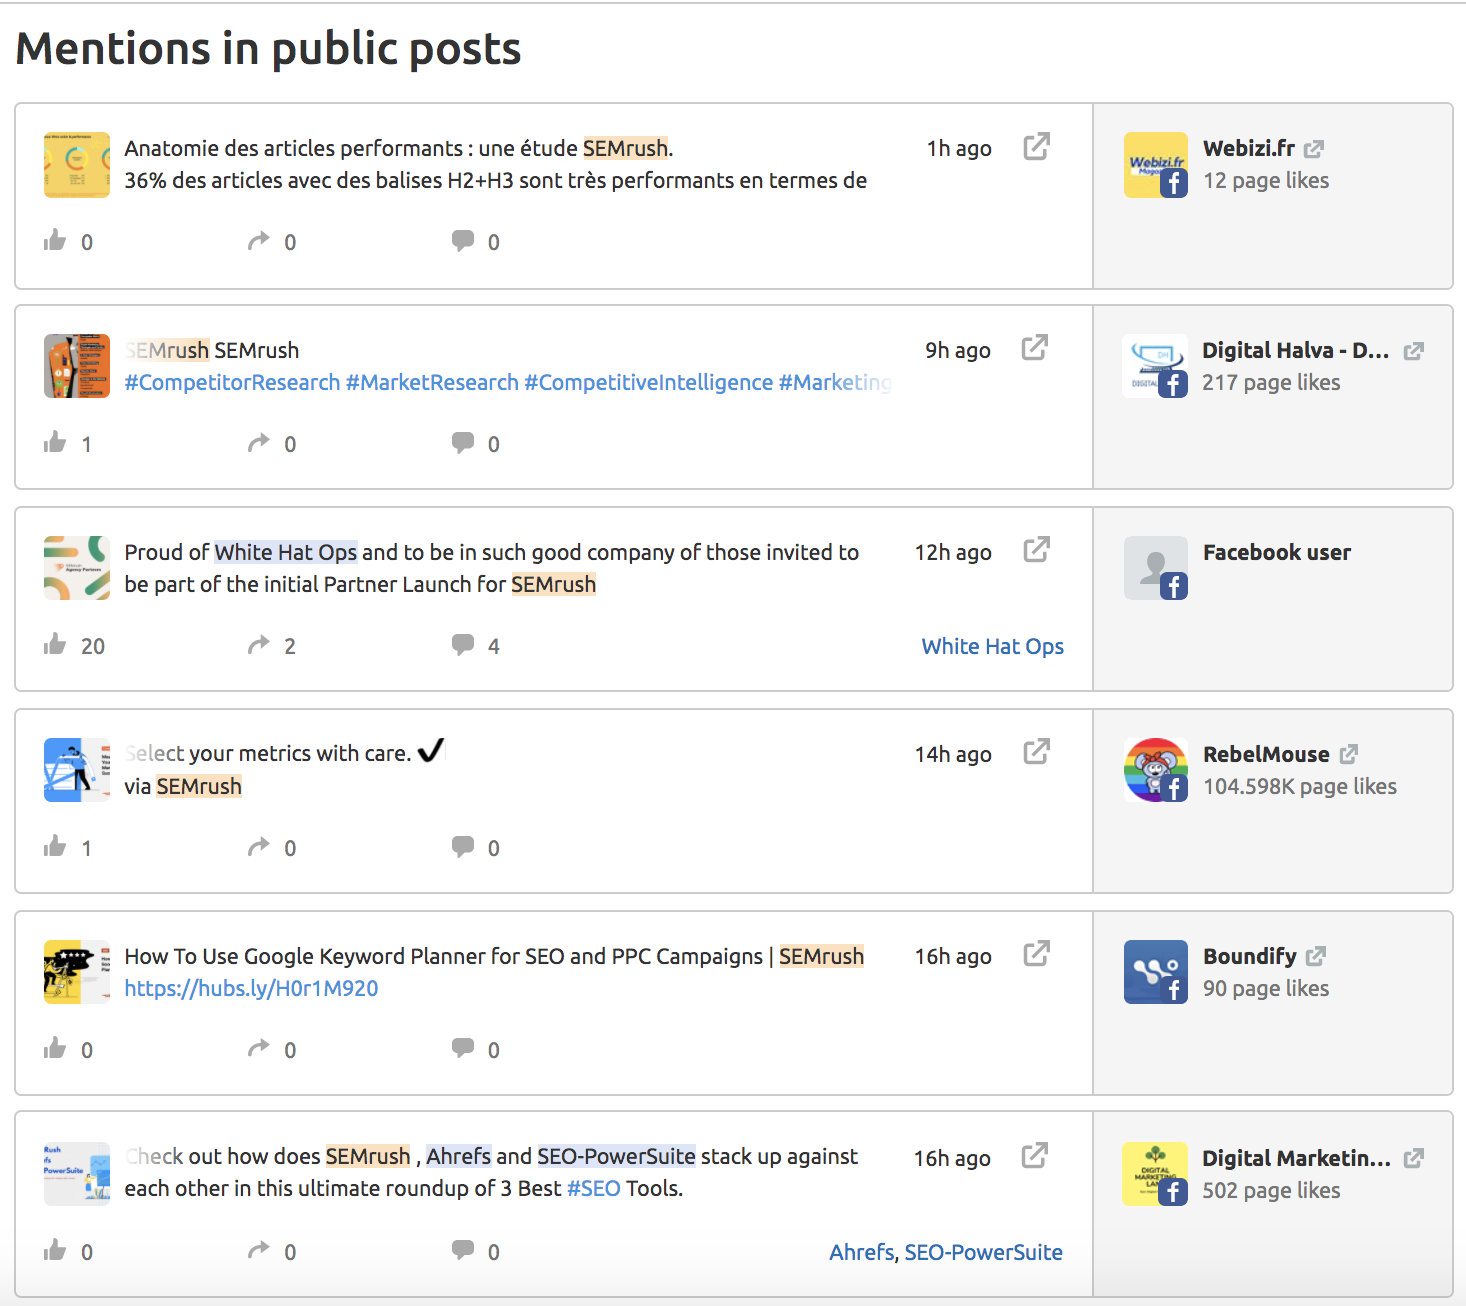Viewport: 1466px width, 1306px height.
Task: Click the like icon on White Hat Ops post
Action: coord(55,644)
